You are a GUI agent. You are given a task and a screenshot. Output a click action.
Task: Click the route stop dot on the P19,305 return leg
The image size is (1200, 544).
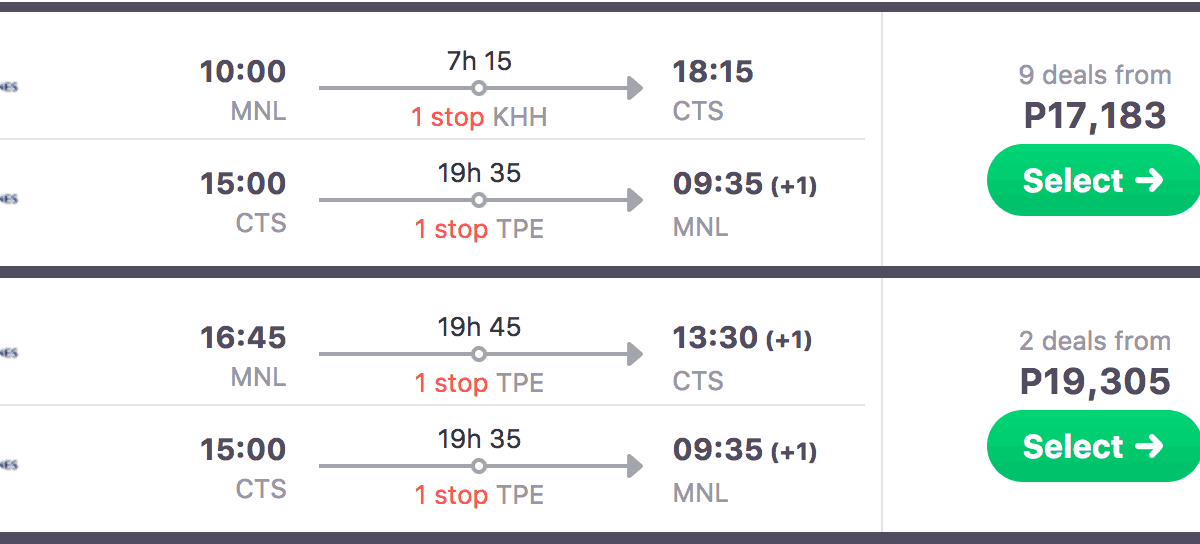[479, 466]
